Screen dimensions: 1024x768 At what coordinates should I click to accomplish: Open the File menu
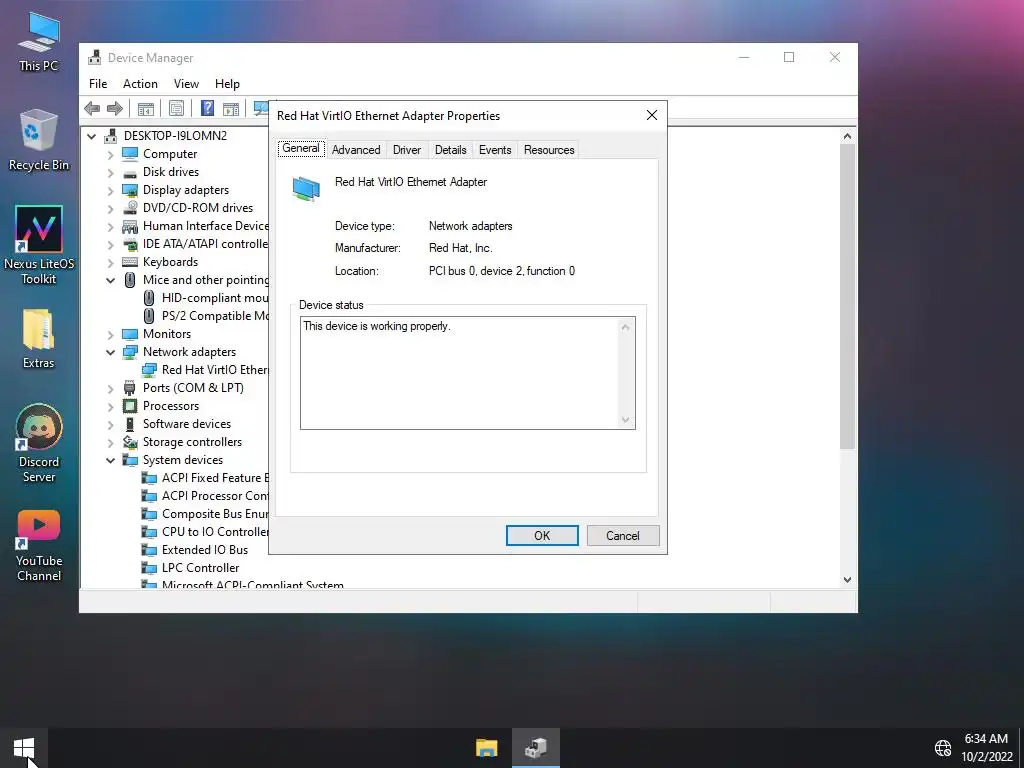point(98,84)
